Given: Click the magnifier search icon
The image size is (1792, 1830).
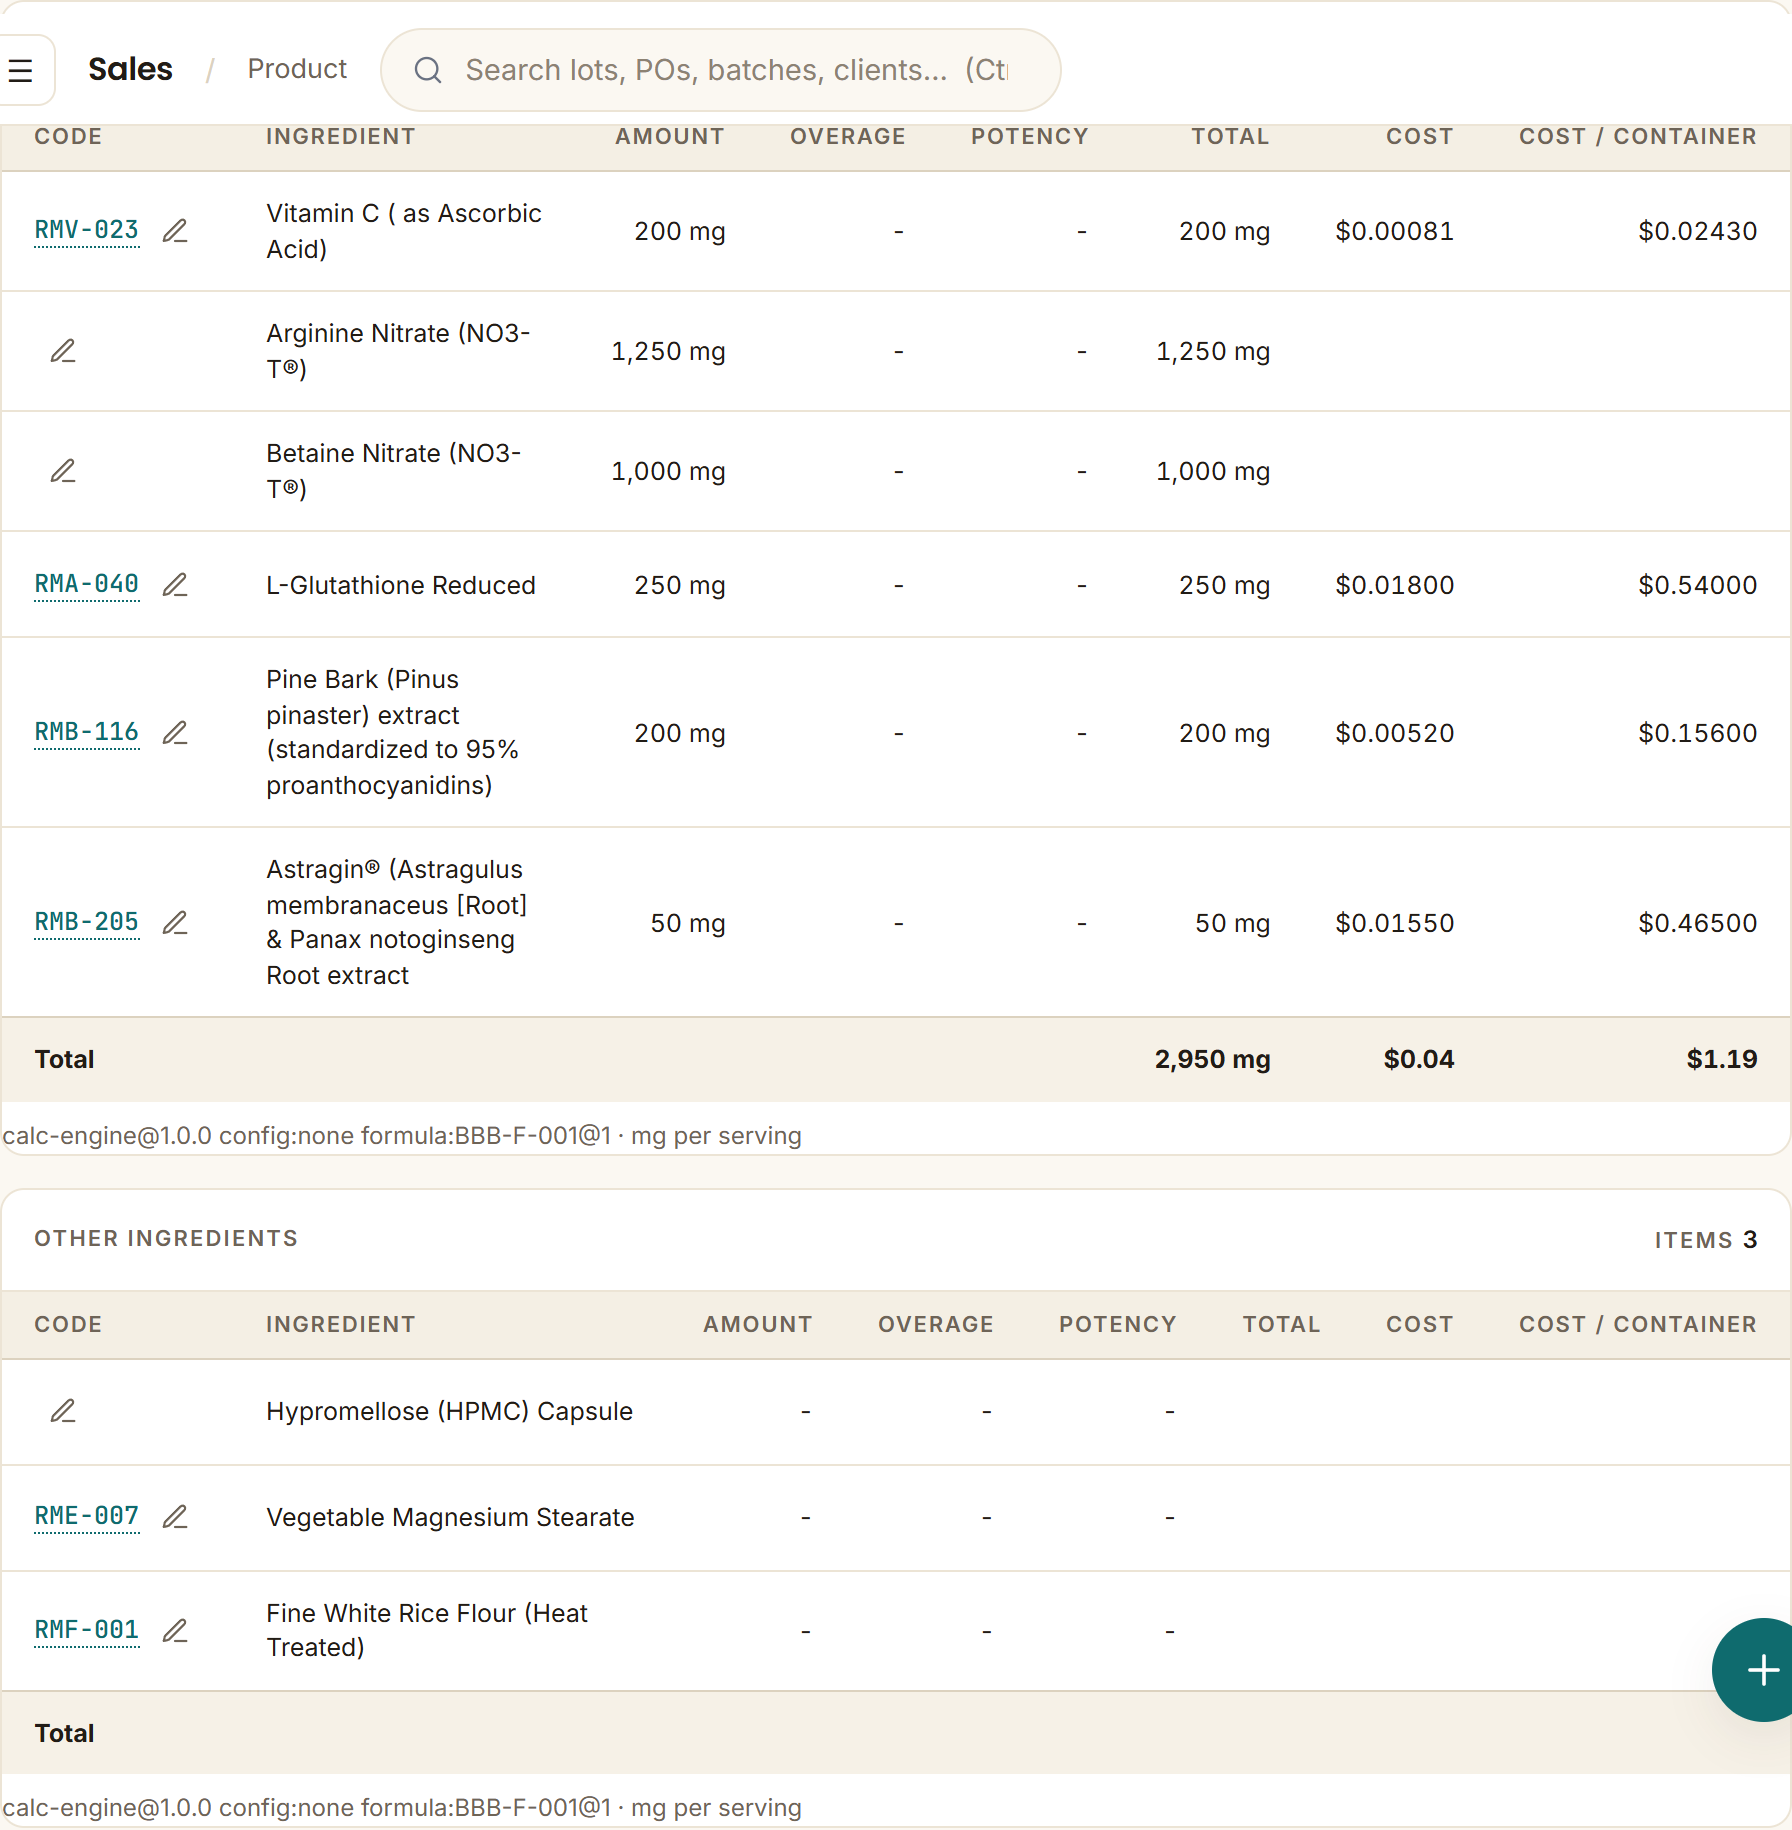Looking at the screenshot, I should (428, 70).
